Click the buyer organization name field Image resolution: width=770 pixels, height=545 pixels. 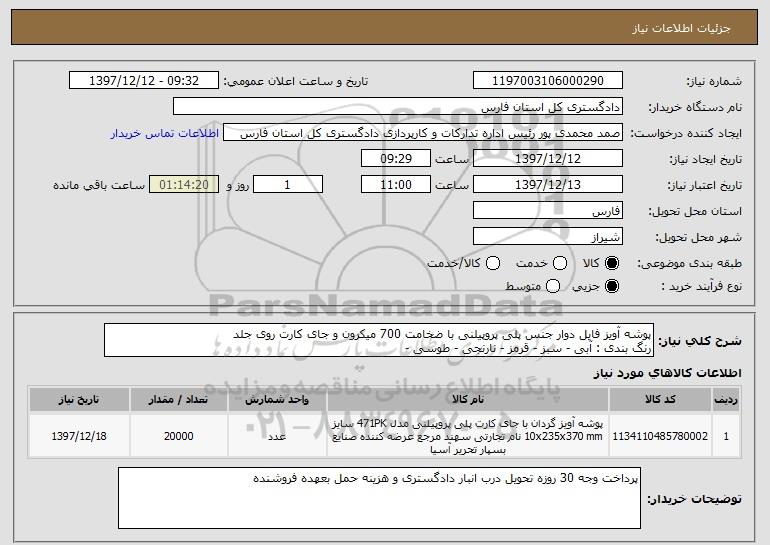pyautogui.click(x=398, y=107)
